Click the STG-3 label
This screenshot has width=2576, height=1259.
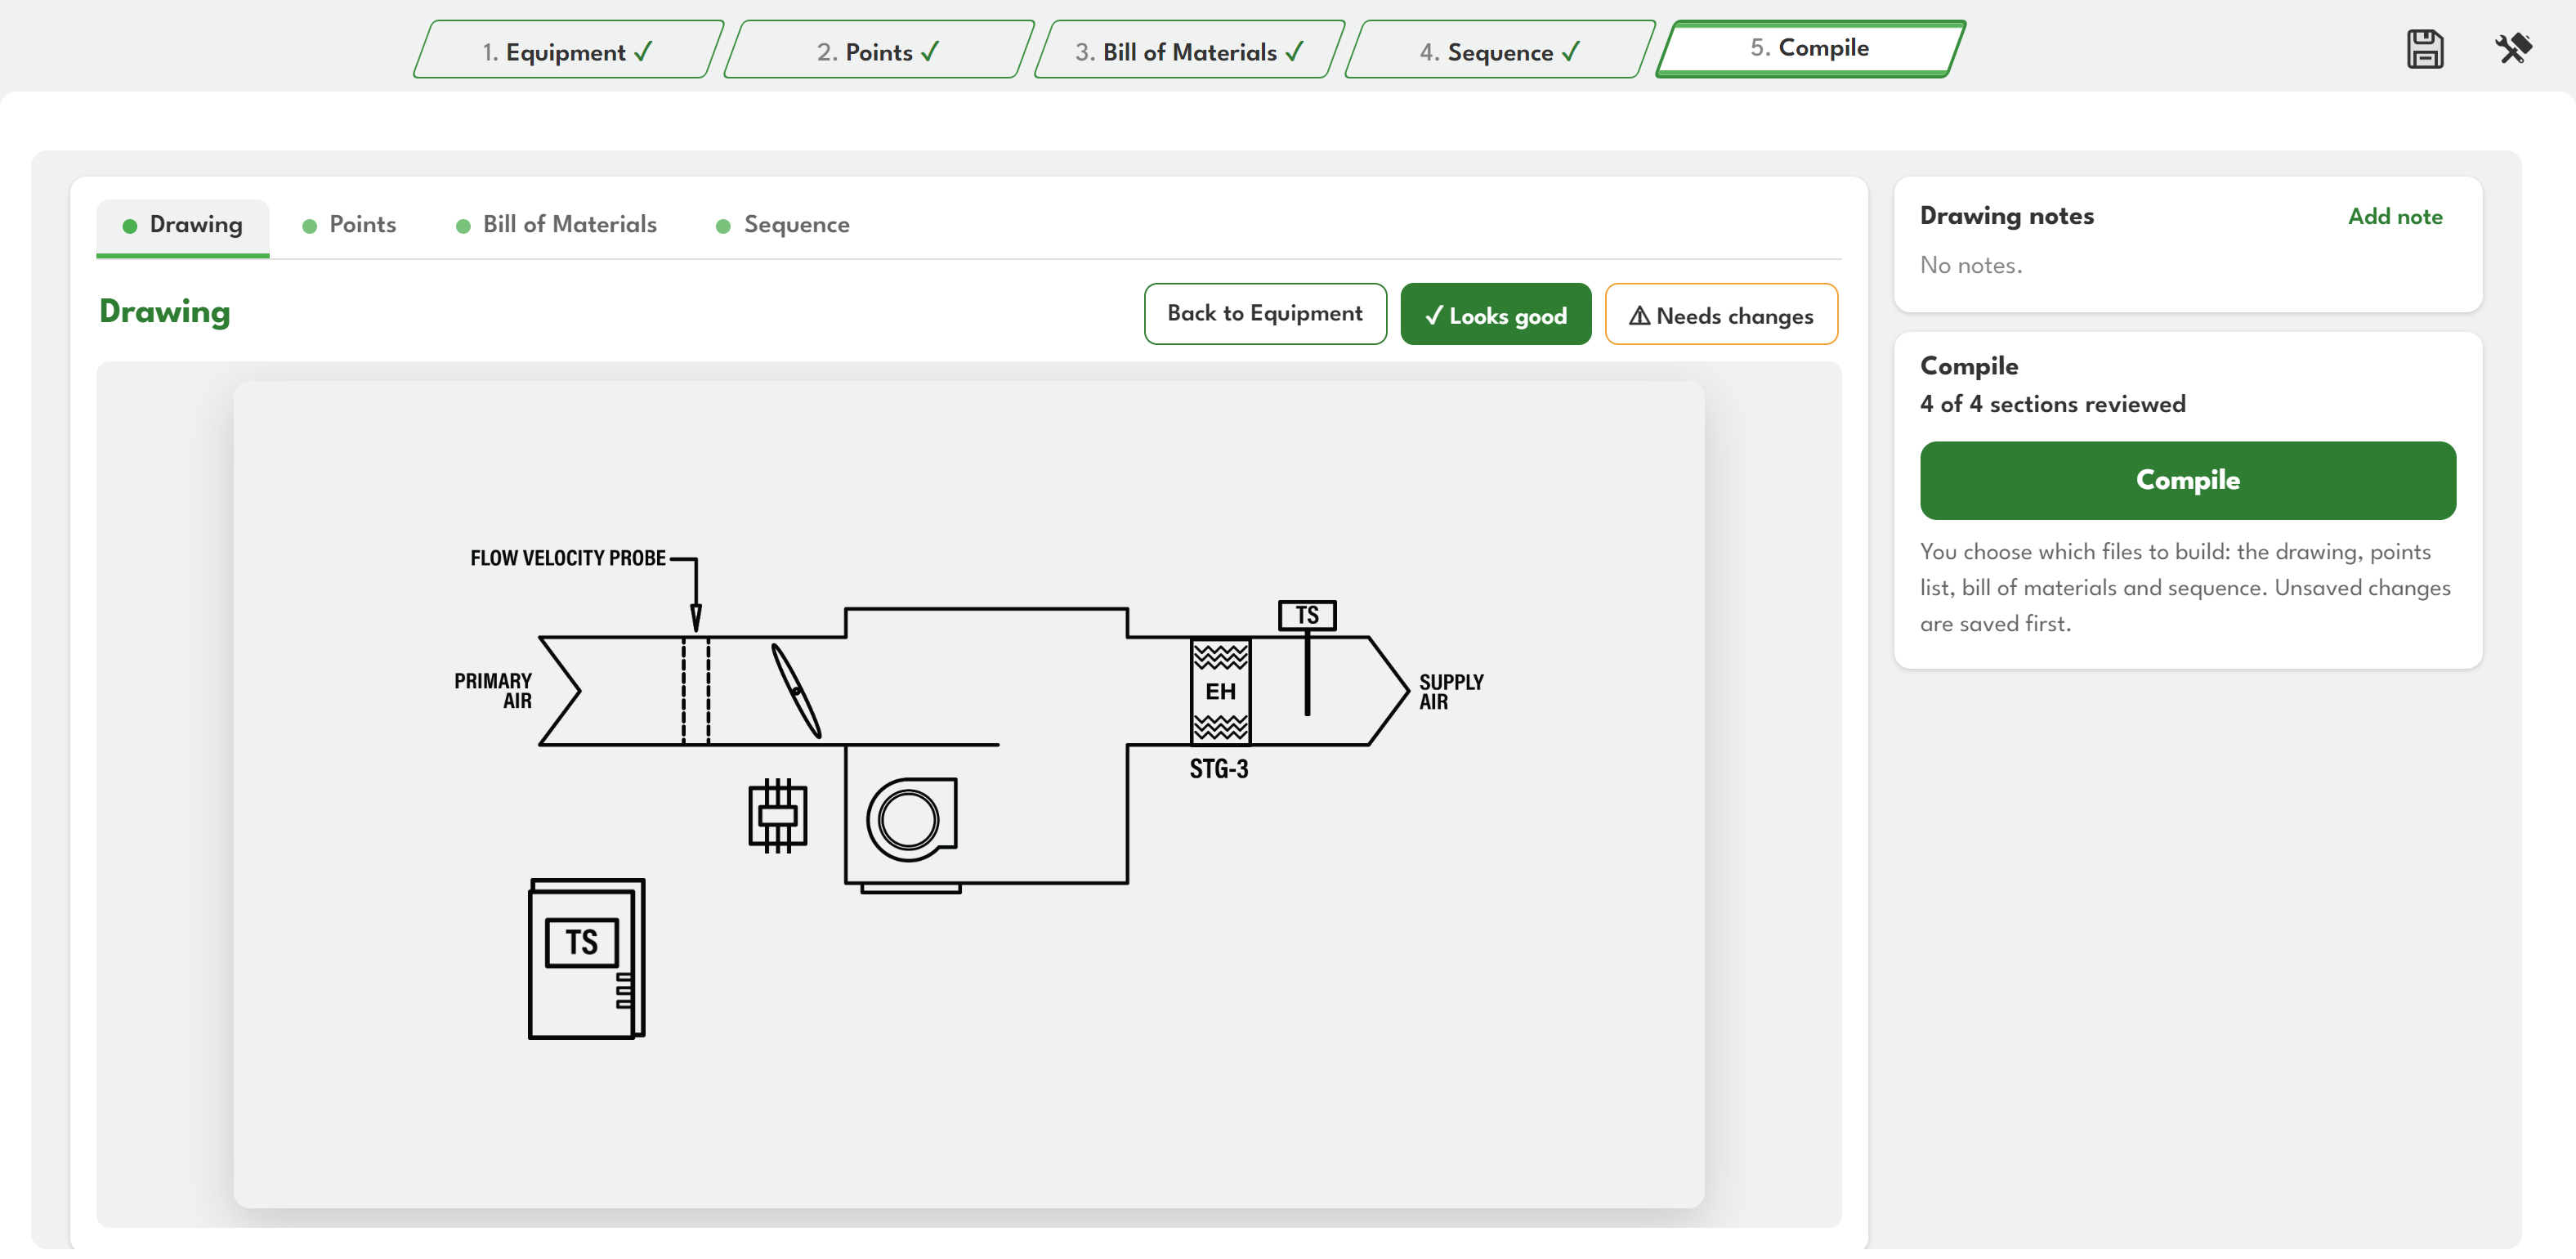tap(1218, 769)
